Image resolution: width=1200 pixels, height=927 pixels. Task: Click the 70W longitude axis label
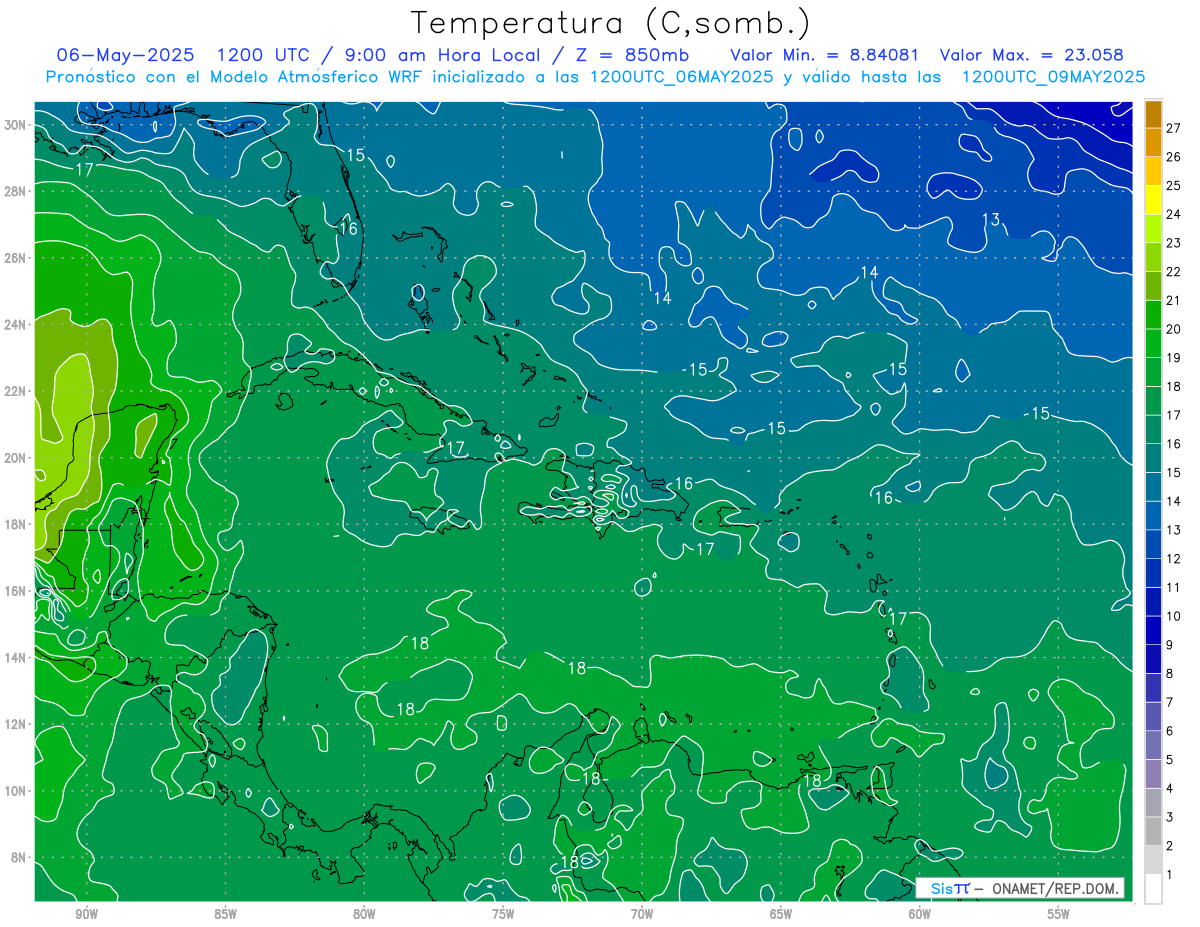click(642, 915)
